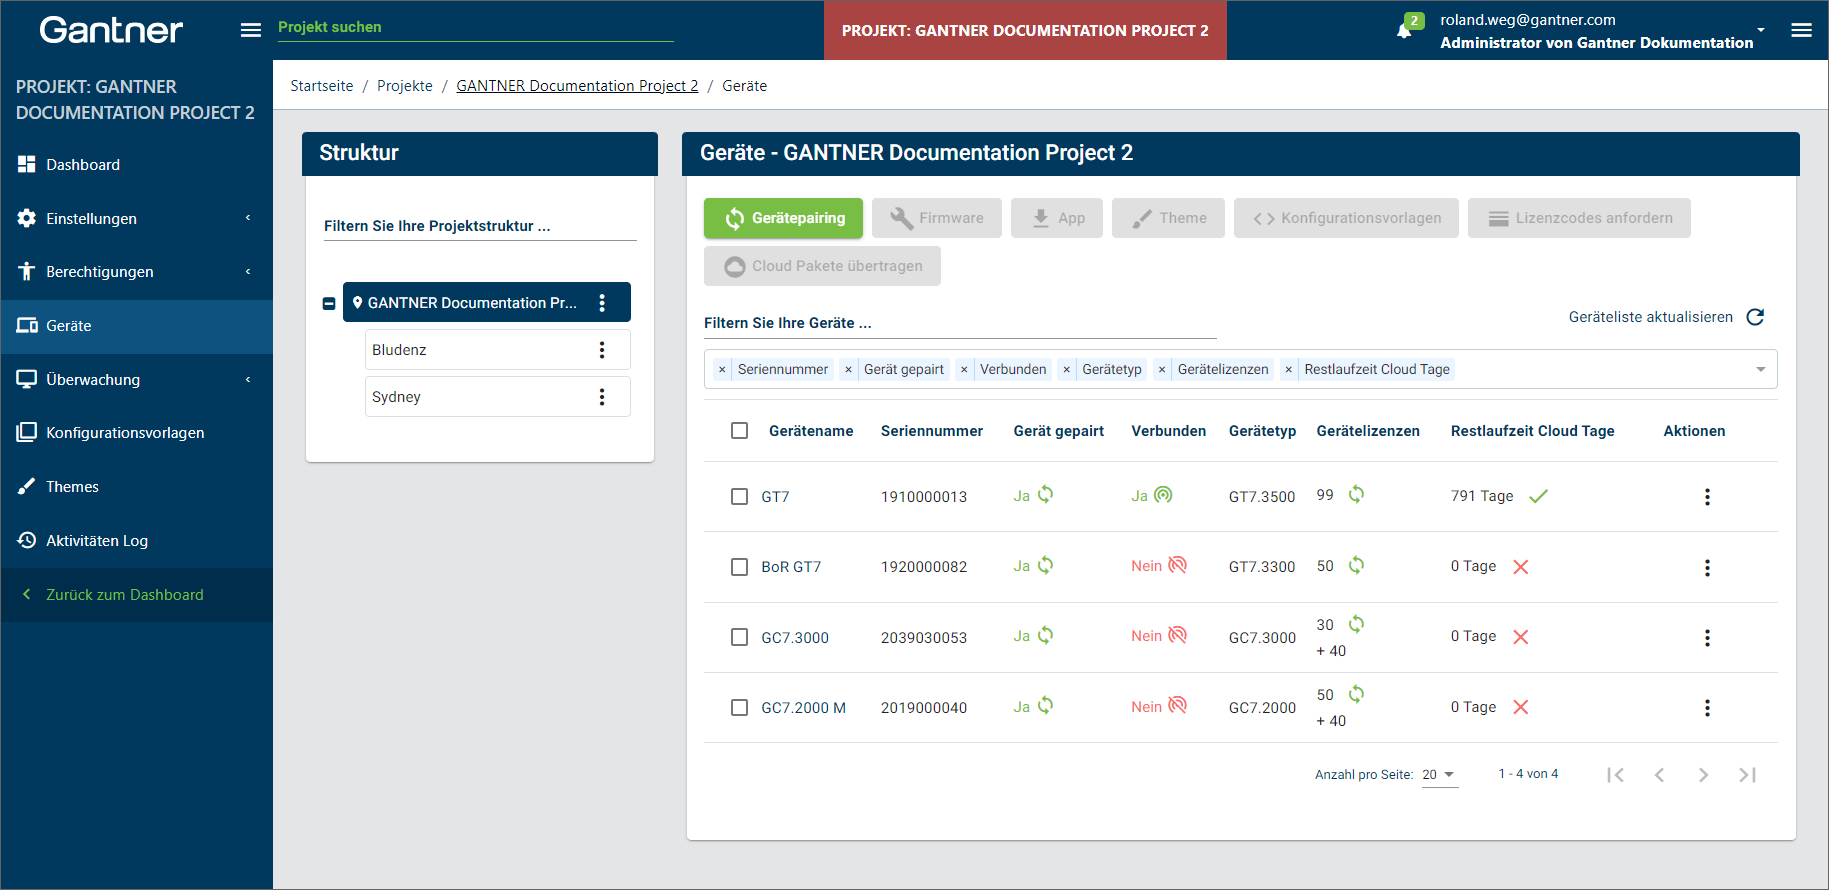Focus the Filtern Sie Ihre Geräte field

(960, 323)
